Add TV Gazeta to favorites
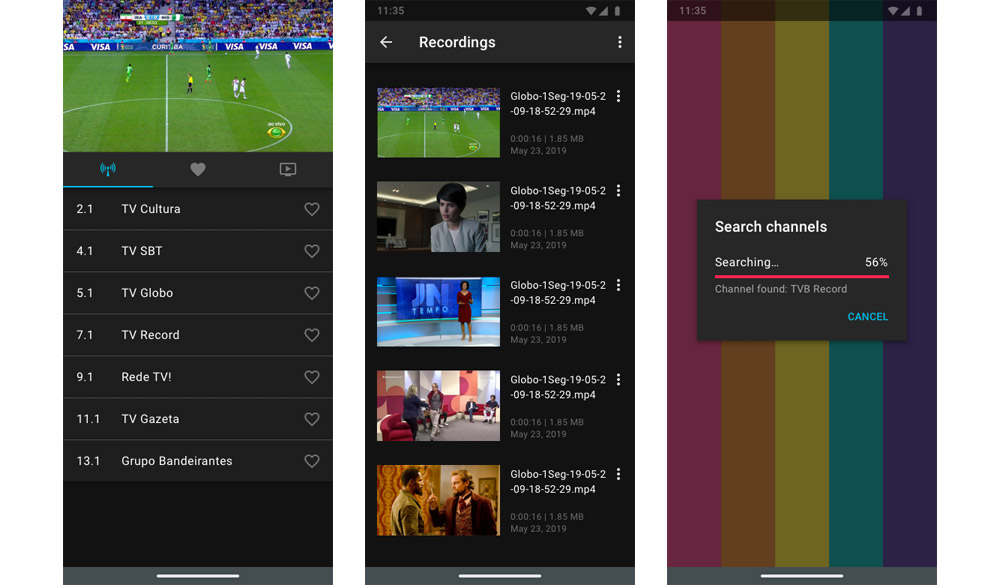The width and height of the screenshot is (1000, 585). click(311, 419)
